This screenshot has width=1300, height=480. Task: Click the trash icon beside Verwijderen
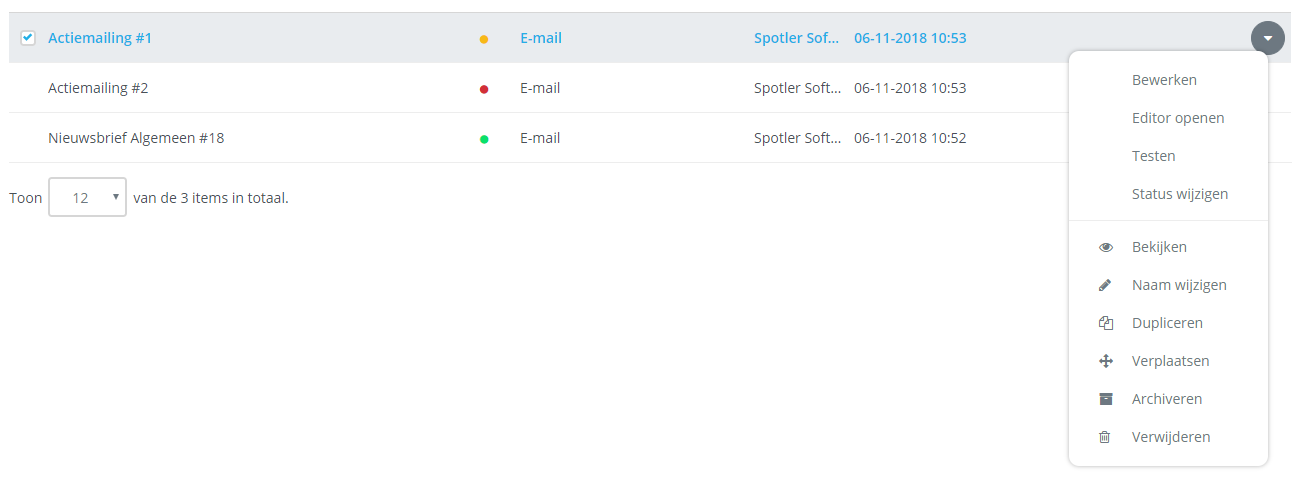1105,437
